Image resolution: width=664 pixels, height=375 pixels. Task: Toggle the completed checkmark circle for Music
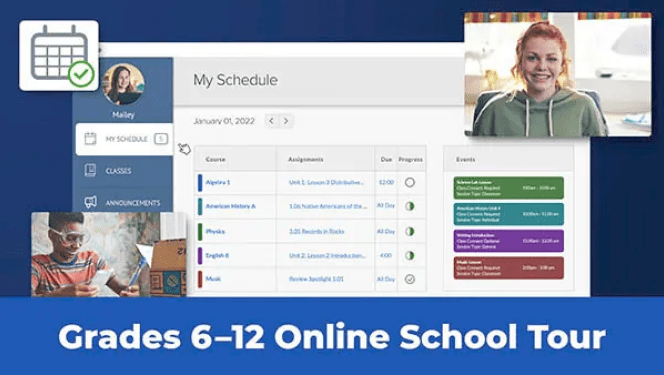coord(409,279)
